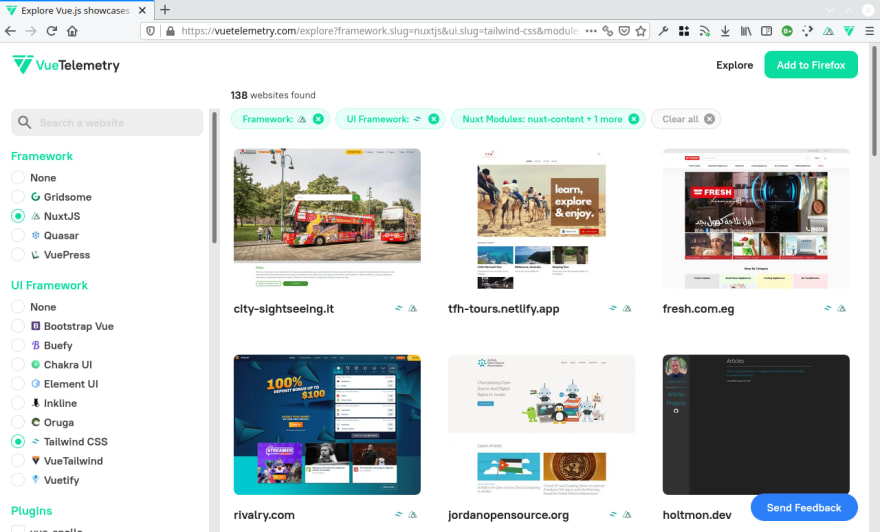Image resolution: width=880 pixels, height=532 pixels.
Task: Click the Add to Firefox button
Action: [x=810, y=65]
